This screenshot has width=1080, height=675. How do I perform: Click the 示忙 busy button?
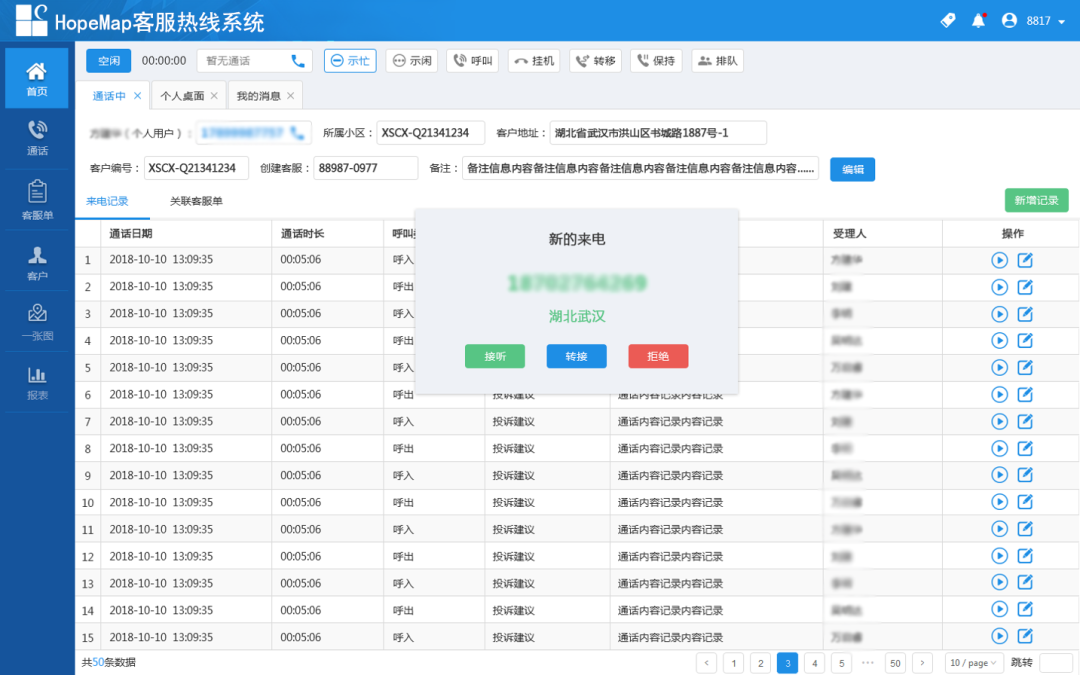tap(350, 61)
